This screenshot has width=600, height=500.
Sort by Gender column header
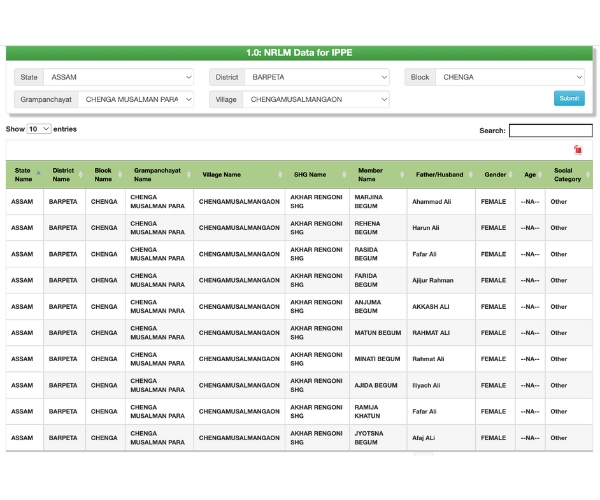(495, 174)
